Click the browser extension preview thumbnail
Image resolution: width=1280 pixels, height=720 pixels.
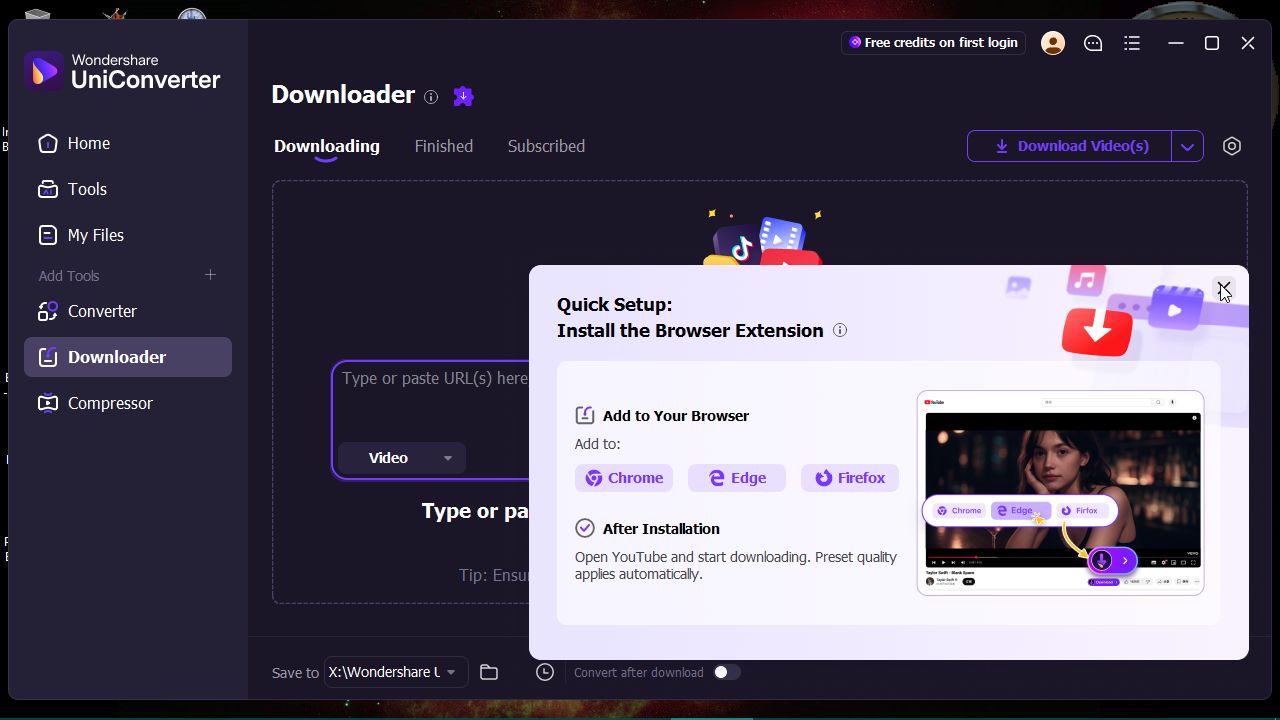coord(1060,493)
